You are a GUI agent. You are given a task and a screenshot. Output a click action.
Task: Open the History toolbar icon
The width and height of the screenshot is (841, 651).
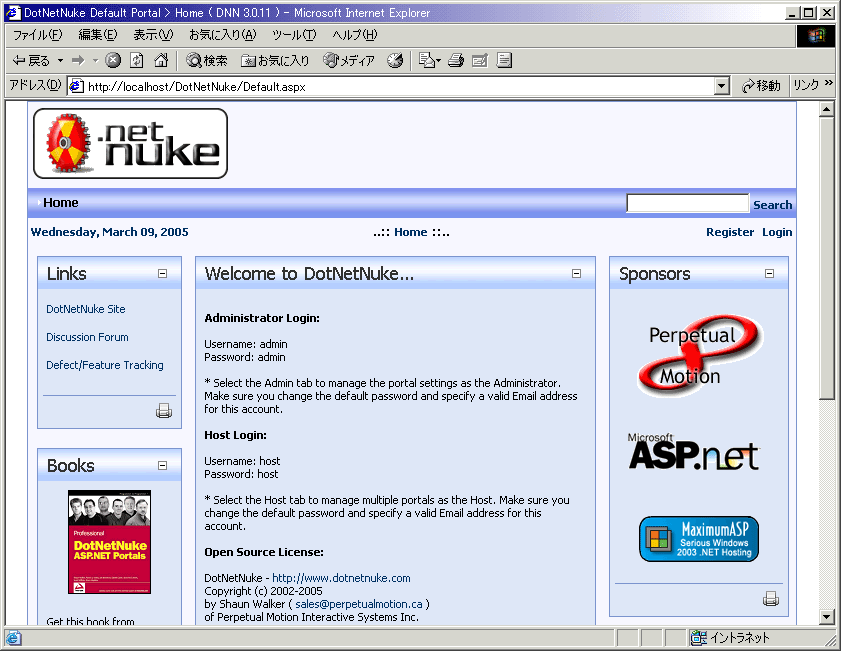coord(395,61)
